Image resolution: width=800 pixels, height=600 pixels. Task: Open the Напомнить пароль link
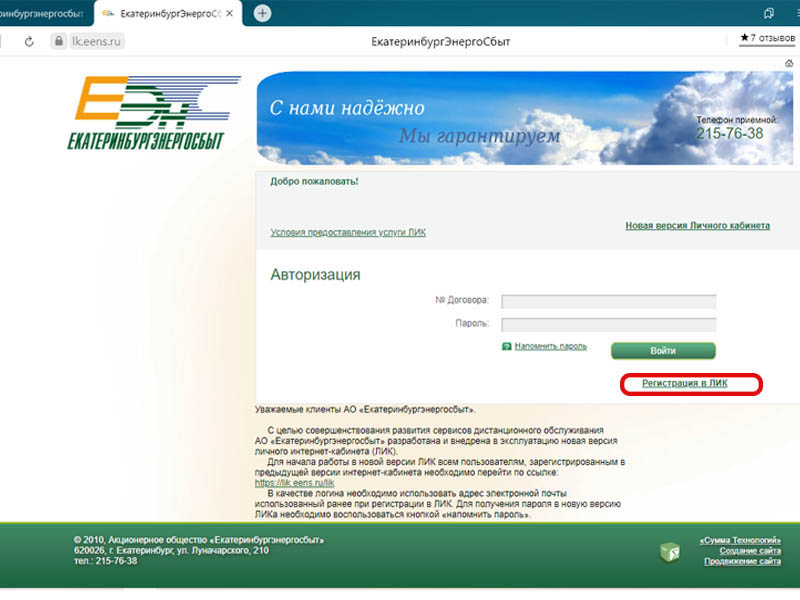[x=551, y=346]
